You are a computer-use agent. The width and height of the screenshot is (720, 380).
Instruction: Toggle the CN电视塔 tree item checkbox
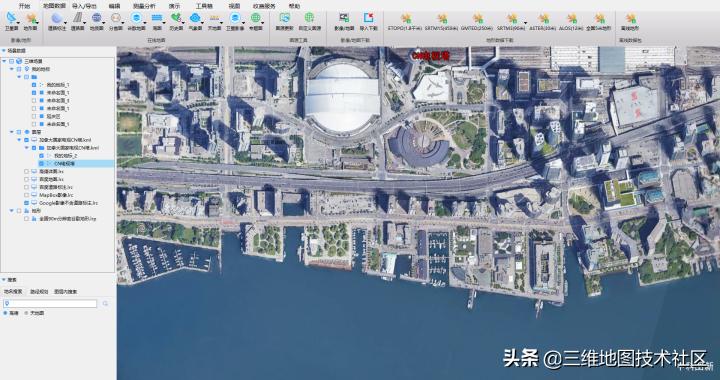click(x=41, y=163)
